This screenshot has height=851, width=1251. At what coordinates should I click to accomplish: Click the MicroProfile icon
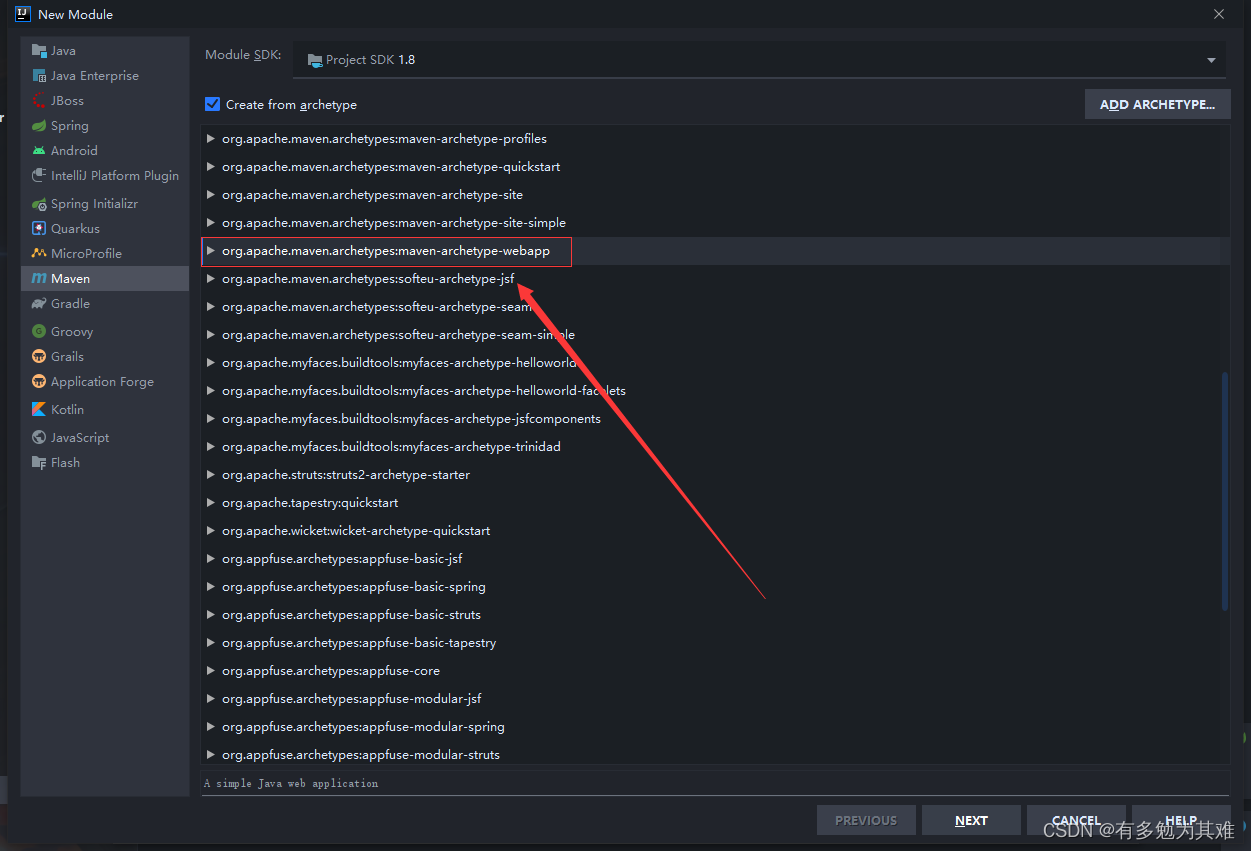coord(39,254)
